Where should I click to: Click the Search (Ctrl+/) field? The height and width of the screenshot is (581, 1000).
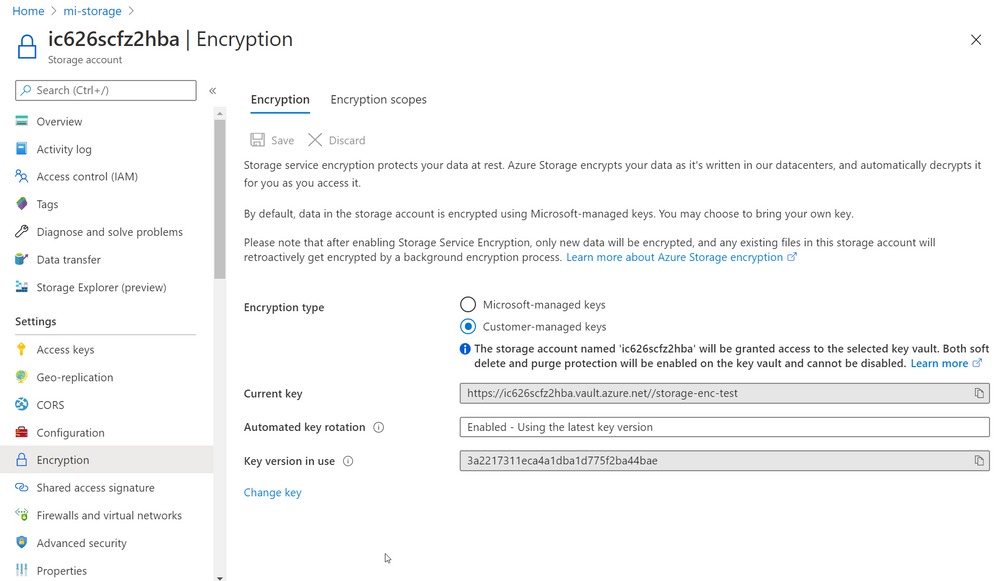point(105,90)
